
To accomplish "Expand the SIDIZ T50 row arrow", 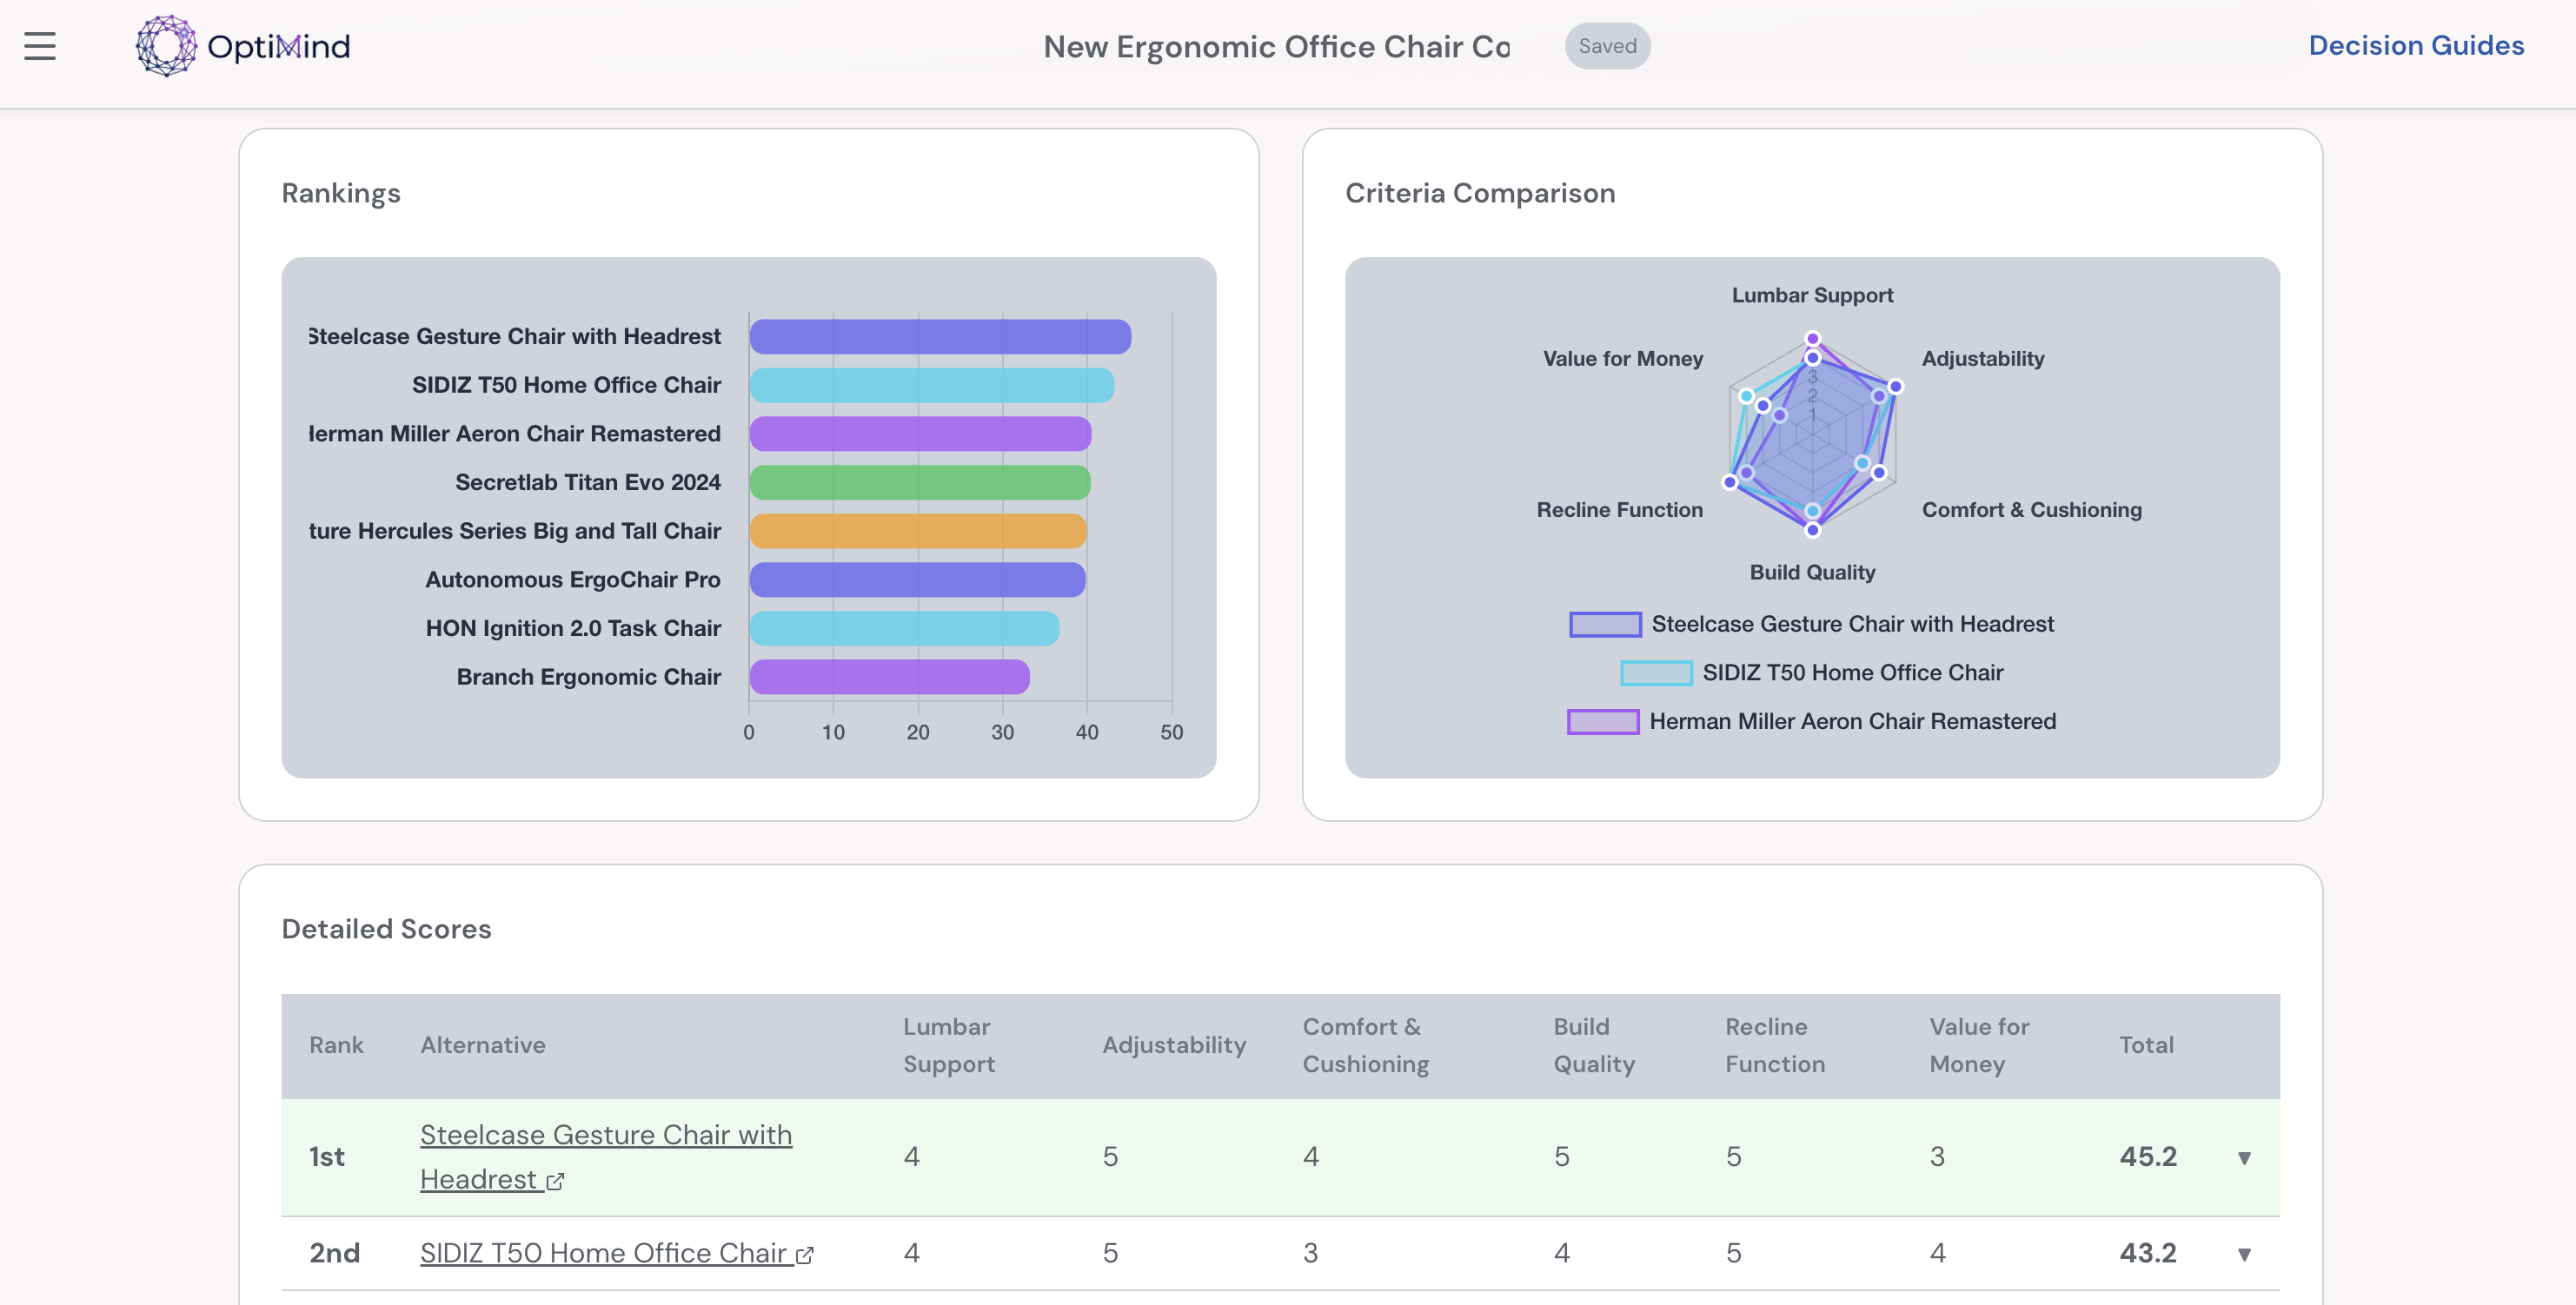I will point(2243,1254).
